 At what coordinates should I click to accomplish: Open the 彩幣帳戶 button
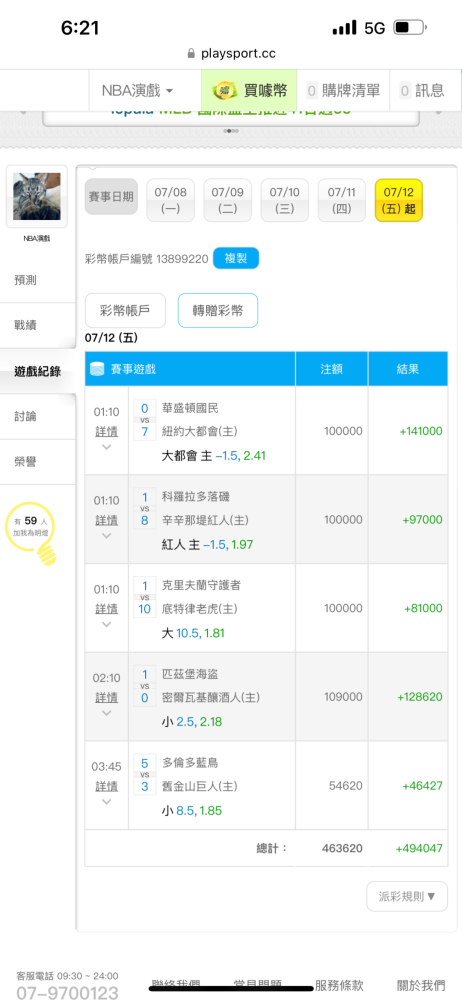pyautogui.click(x=125, y=311)
